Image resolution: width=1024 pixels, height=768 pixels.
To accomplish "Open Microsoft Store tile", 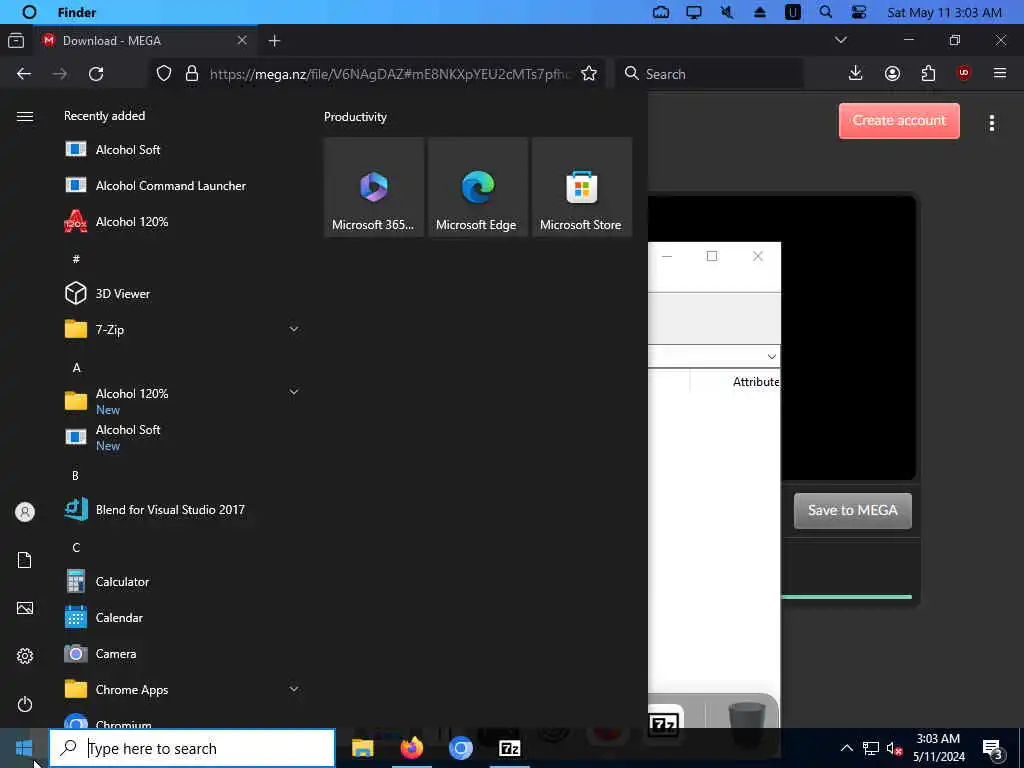I will [581, 187].
